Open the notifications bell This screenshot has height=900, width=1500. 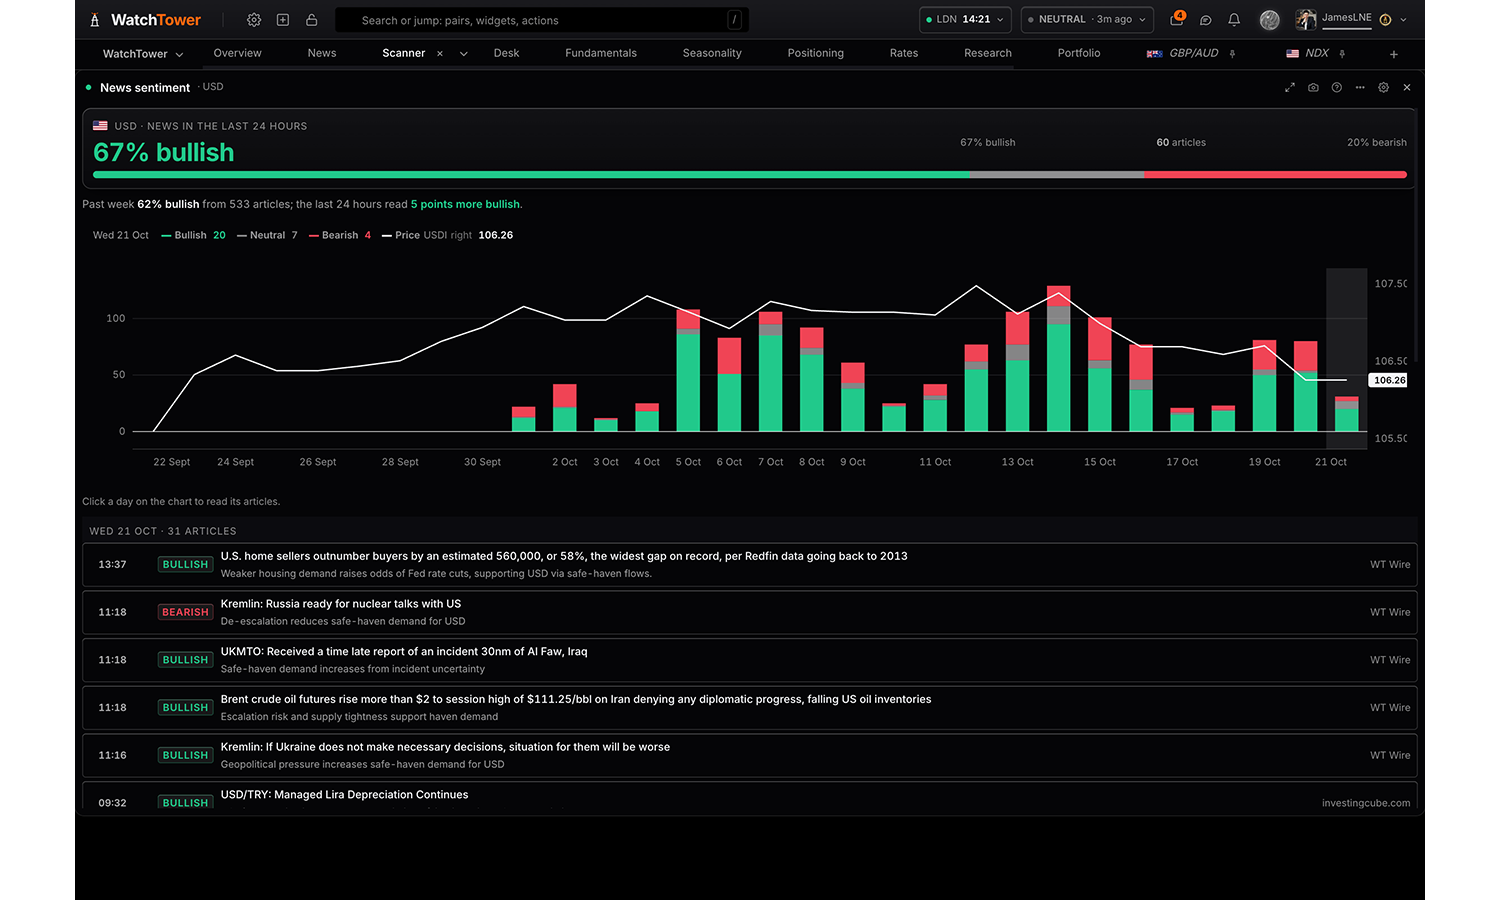(x=1234, y=20)
